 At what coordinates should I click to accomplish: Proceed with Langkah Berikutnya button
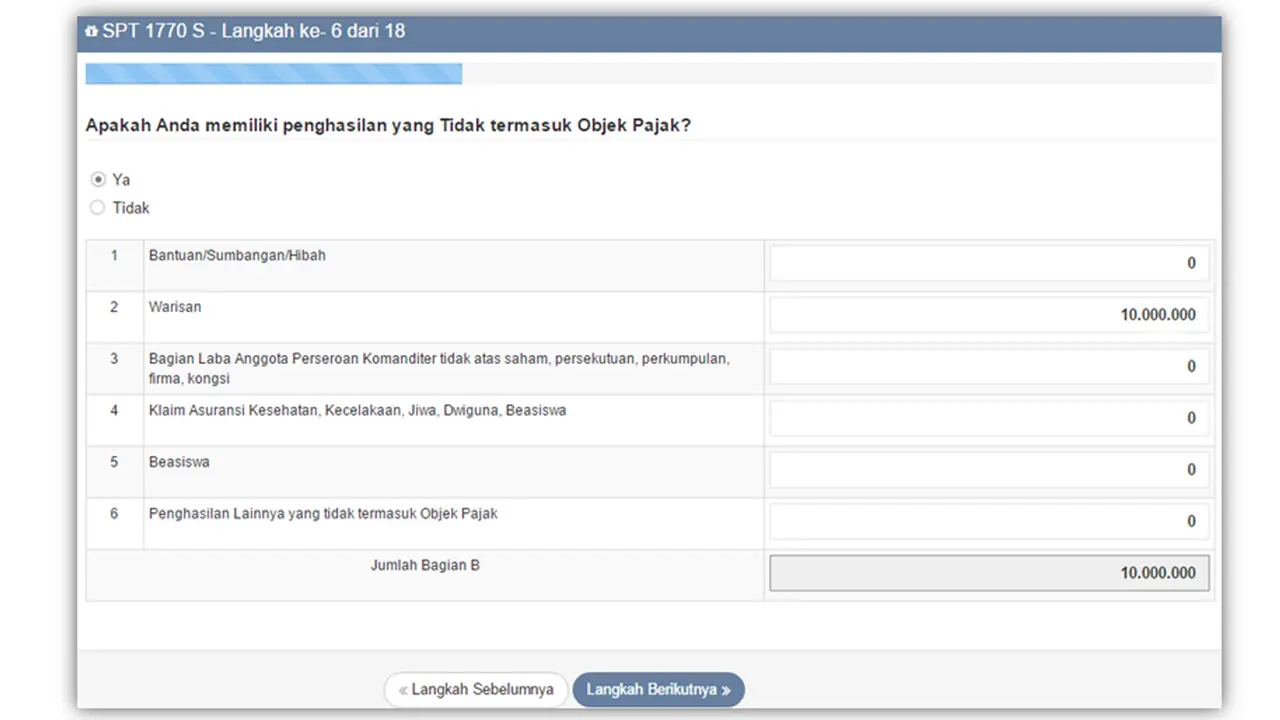(658, 690)
